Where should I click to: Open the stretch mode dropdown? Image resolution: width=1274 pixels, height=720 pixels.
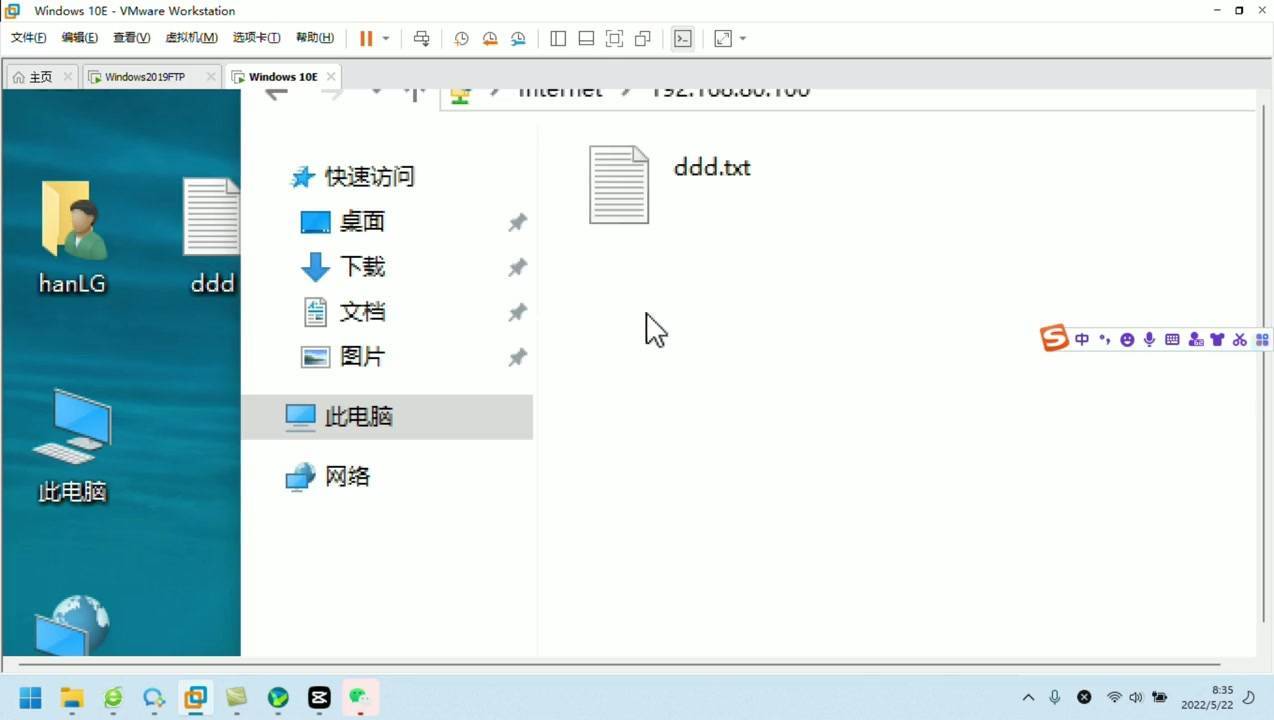pyautogui.click(x=741, y=38)
